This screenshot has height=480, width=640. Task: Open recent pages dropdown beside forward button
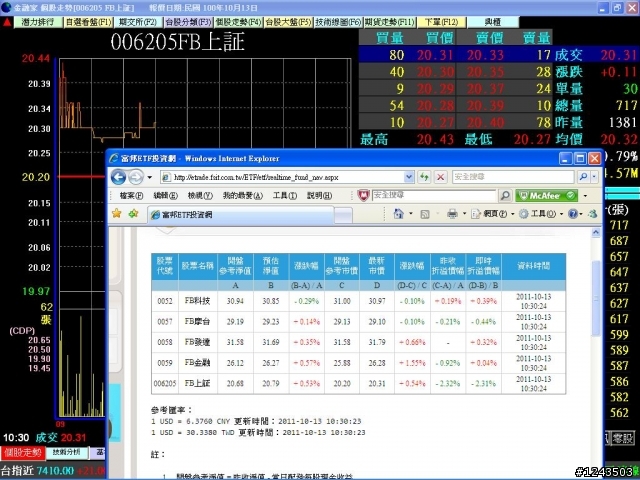click(x=150, y=177)
